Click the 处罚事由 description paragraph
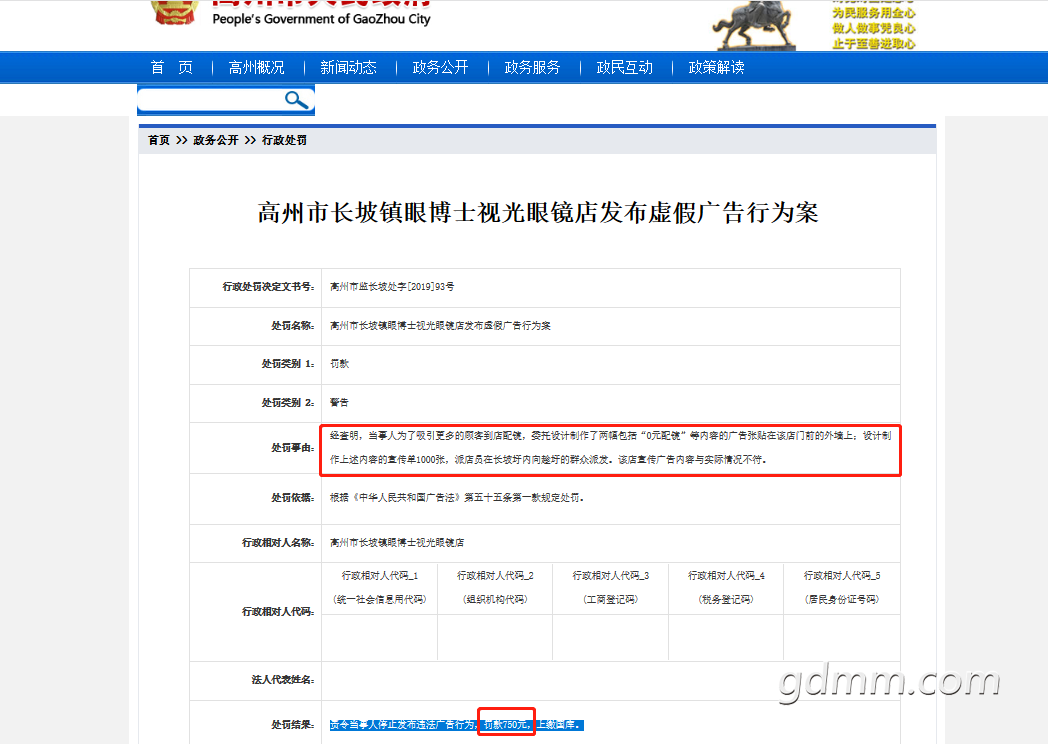This screenshot has width=1048, height=744. [610, 448]
